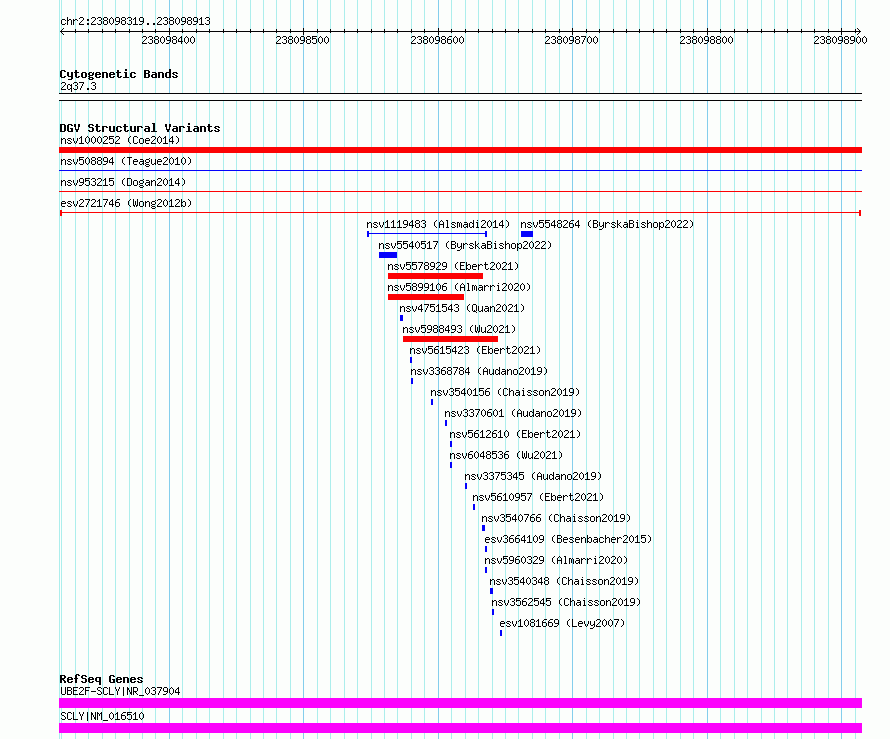
Task: Click ruler position 238098900
Action: [841, 40]
